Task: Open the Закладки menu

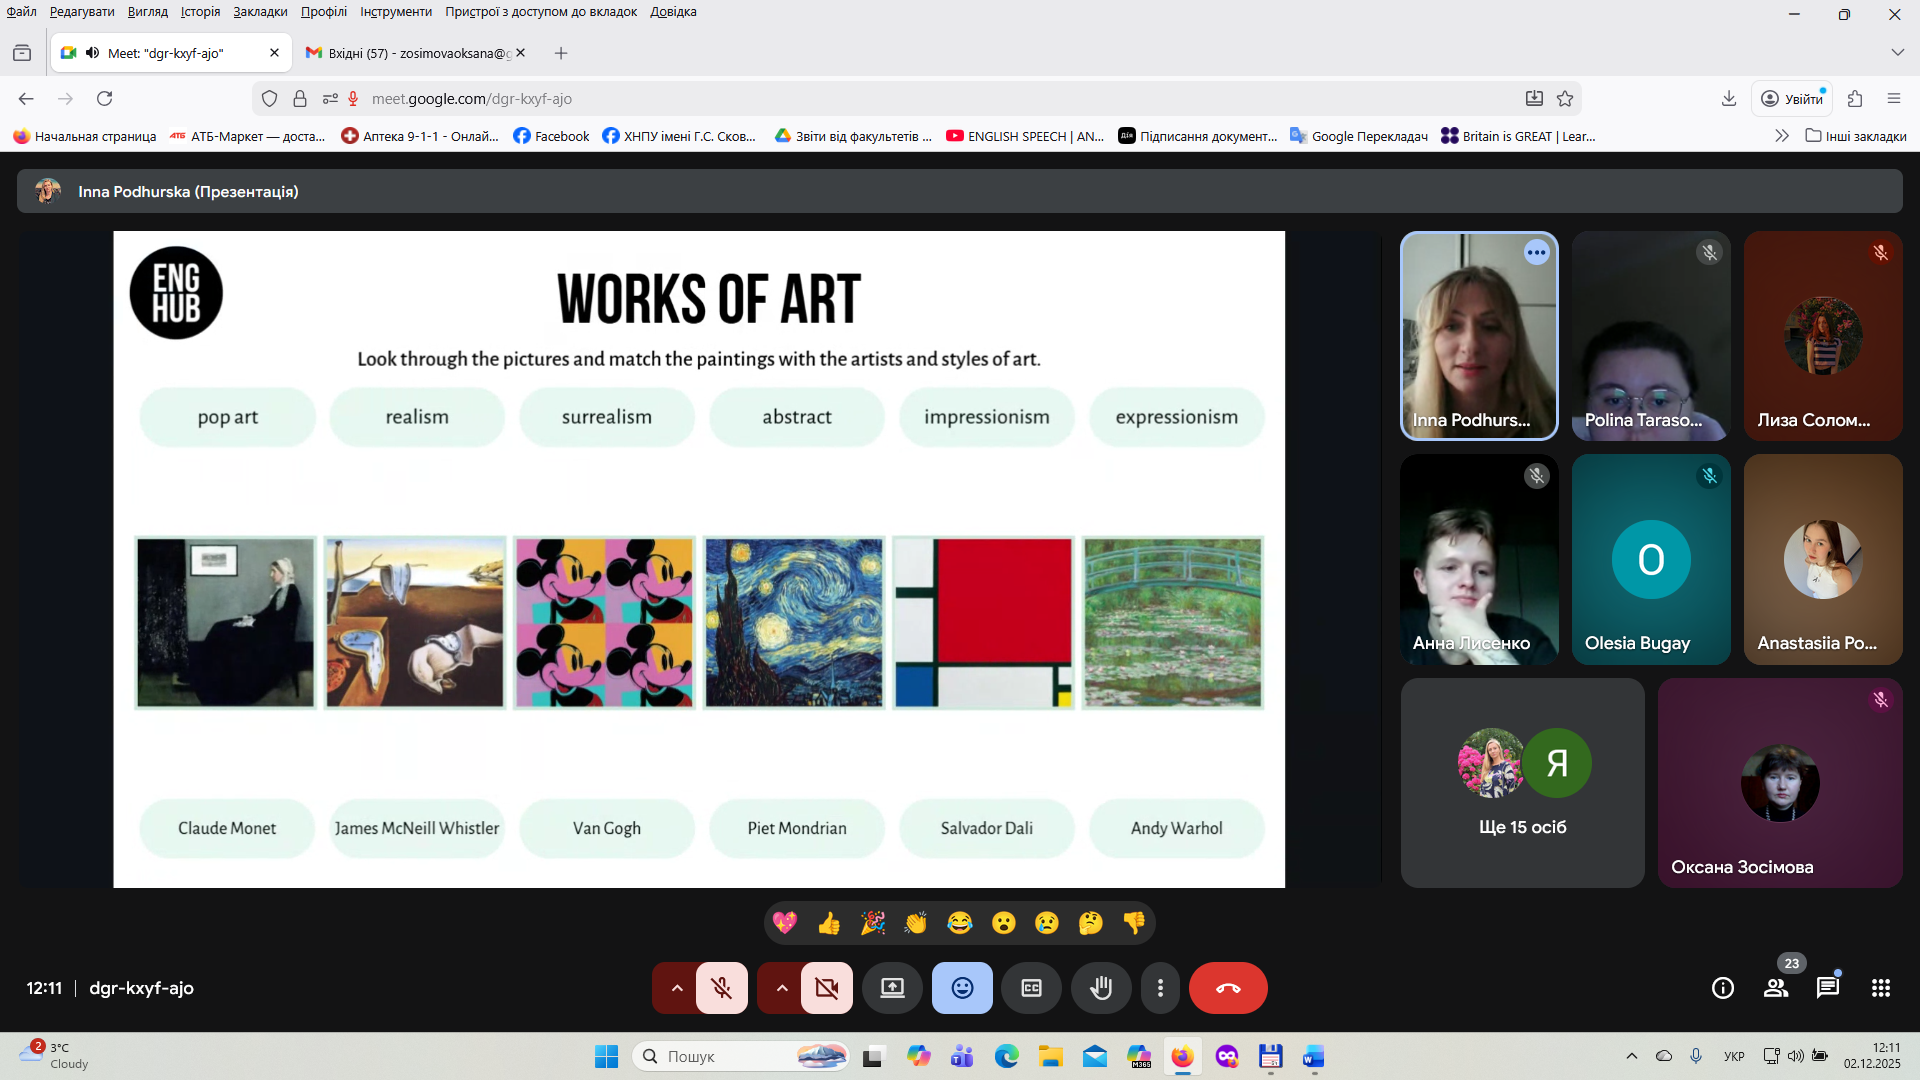Action: pos(260,12)
